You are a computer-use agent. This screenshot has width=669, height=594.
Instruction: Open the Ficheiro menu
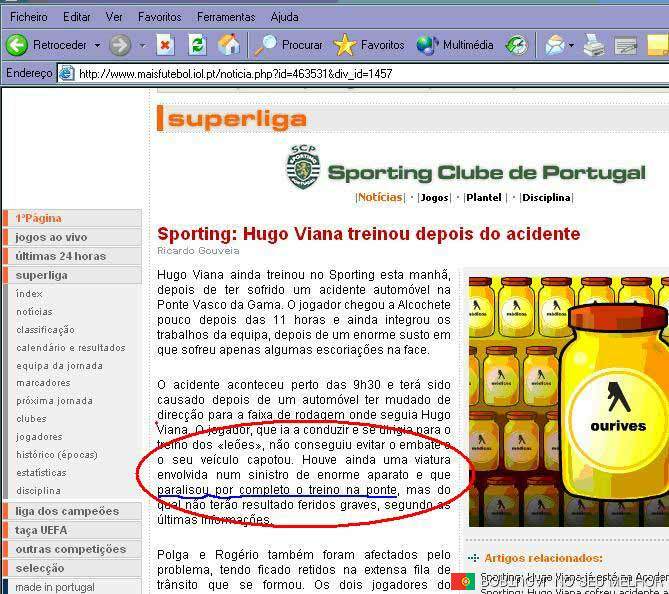(29, 17)
